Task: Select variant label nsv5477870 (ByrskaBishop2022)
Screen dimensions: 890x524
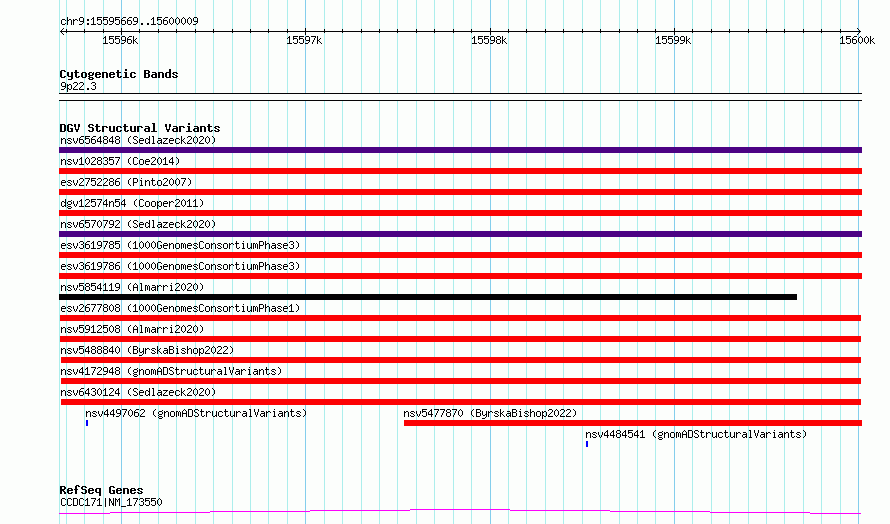Action: click(x=490, y=413)
